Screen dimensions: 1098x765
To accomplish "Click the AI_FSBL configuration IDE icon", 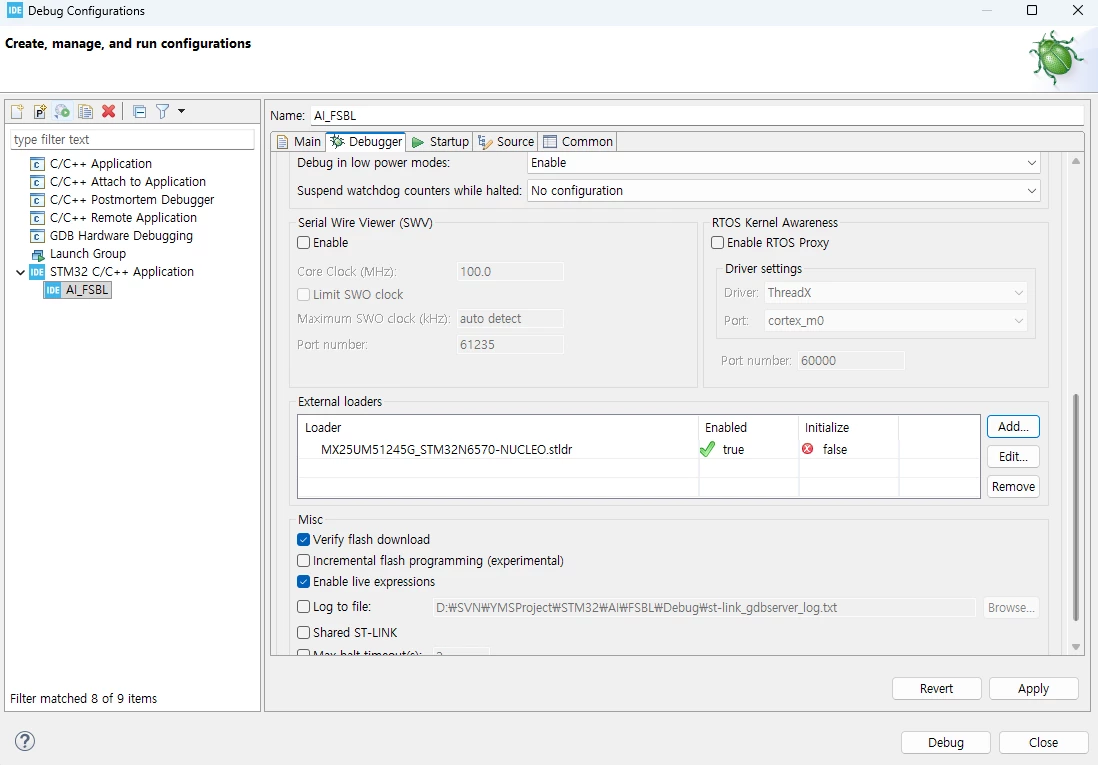I will coord(53,290).
